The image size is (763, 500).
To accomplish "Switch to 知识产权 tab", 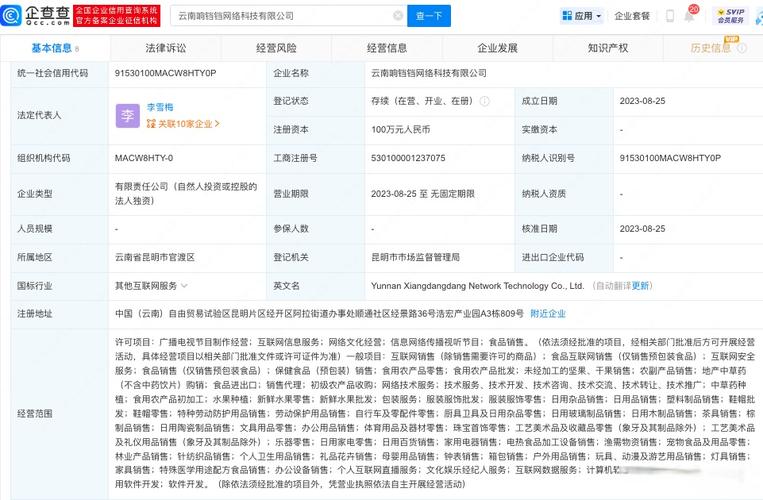I will (608, 48).
